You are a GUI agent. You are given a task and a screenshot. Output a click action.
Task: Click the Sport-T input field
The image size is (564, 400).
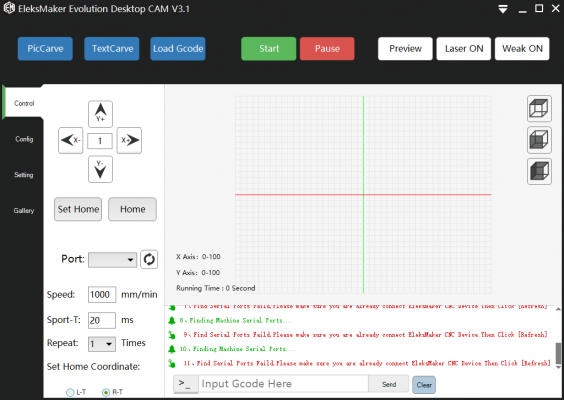pos(102,320)
